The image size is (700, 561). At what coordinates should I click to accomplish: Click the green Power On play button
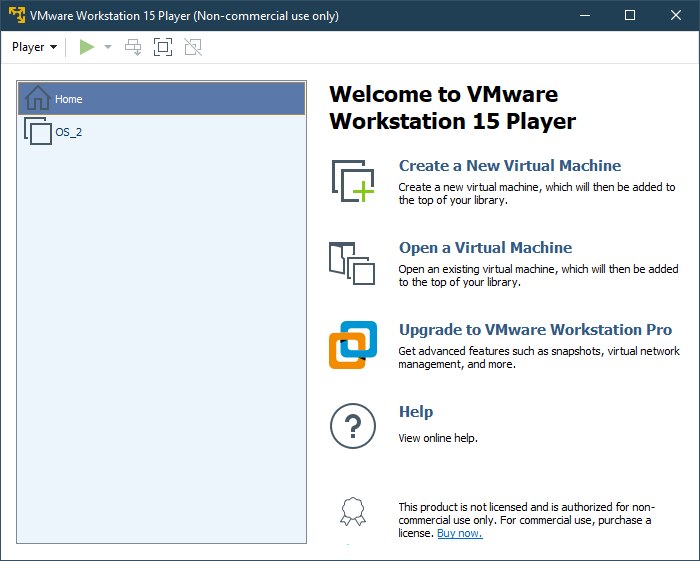click(x=87, y=47)
